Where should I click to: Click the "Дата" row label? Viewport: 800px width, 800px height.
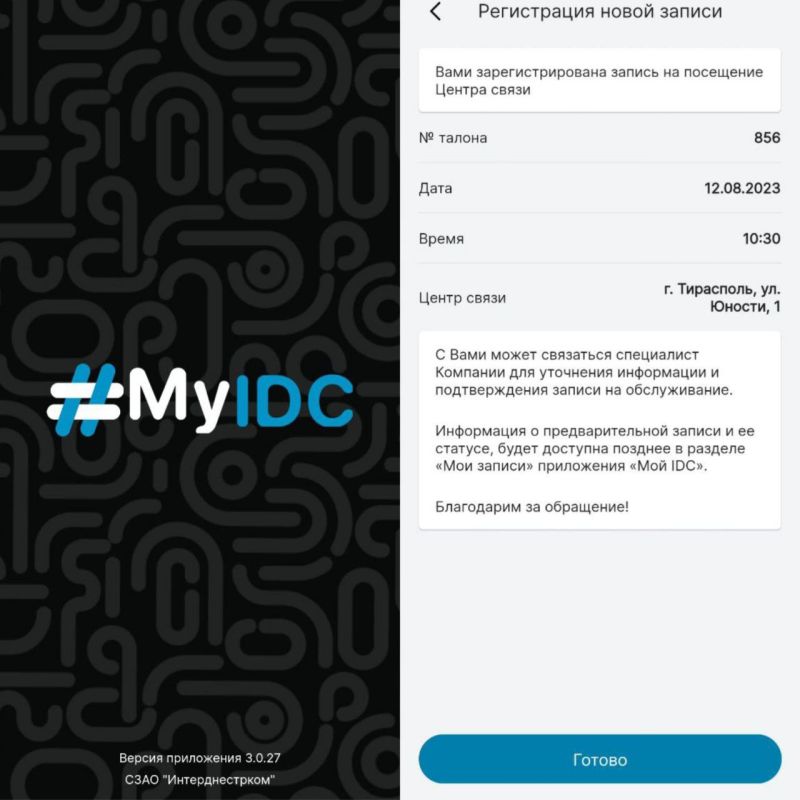coord(436,188)
